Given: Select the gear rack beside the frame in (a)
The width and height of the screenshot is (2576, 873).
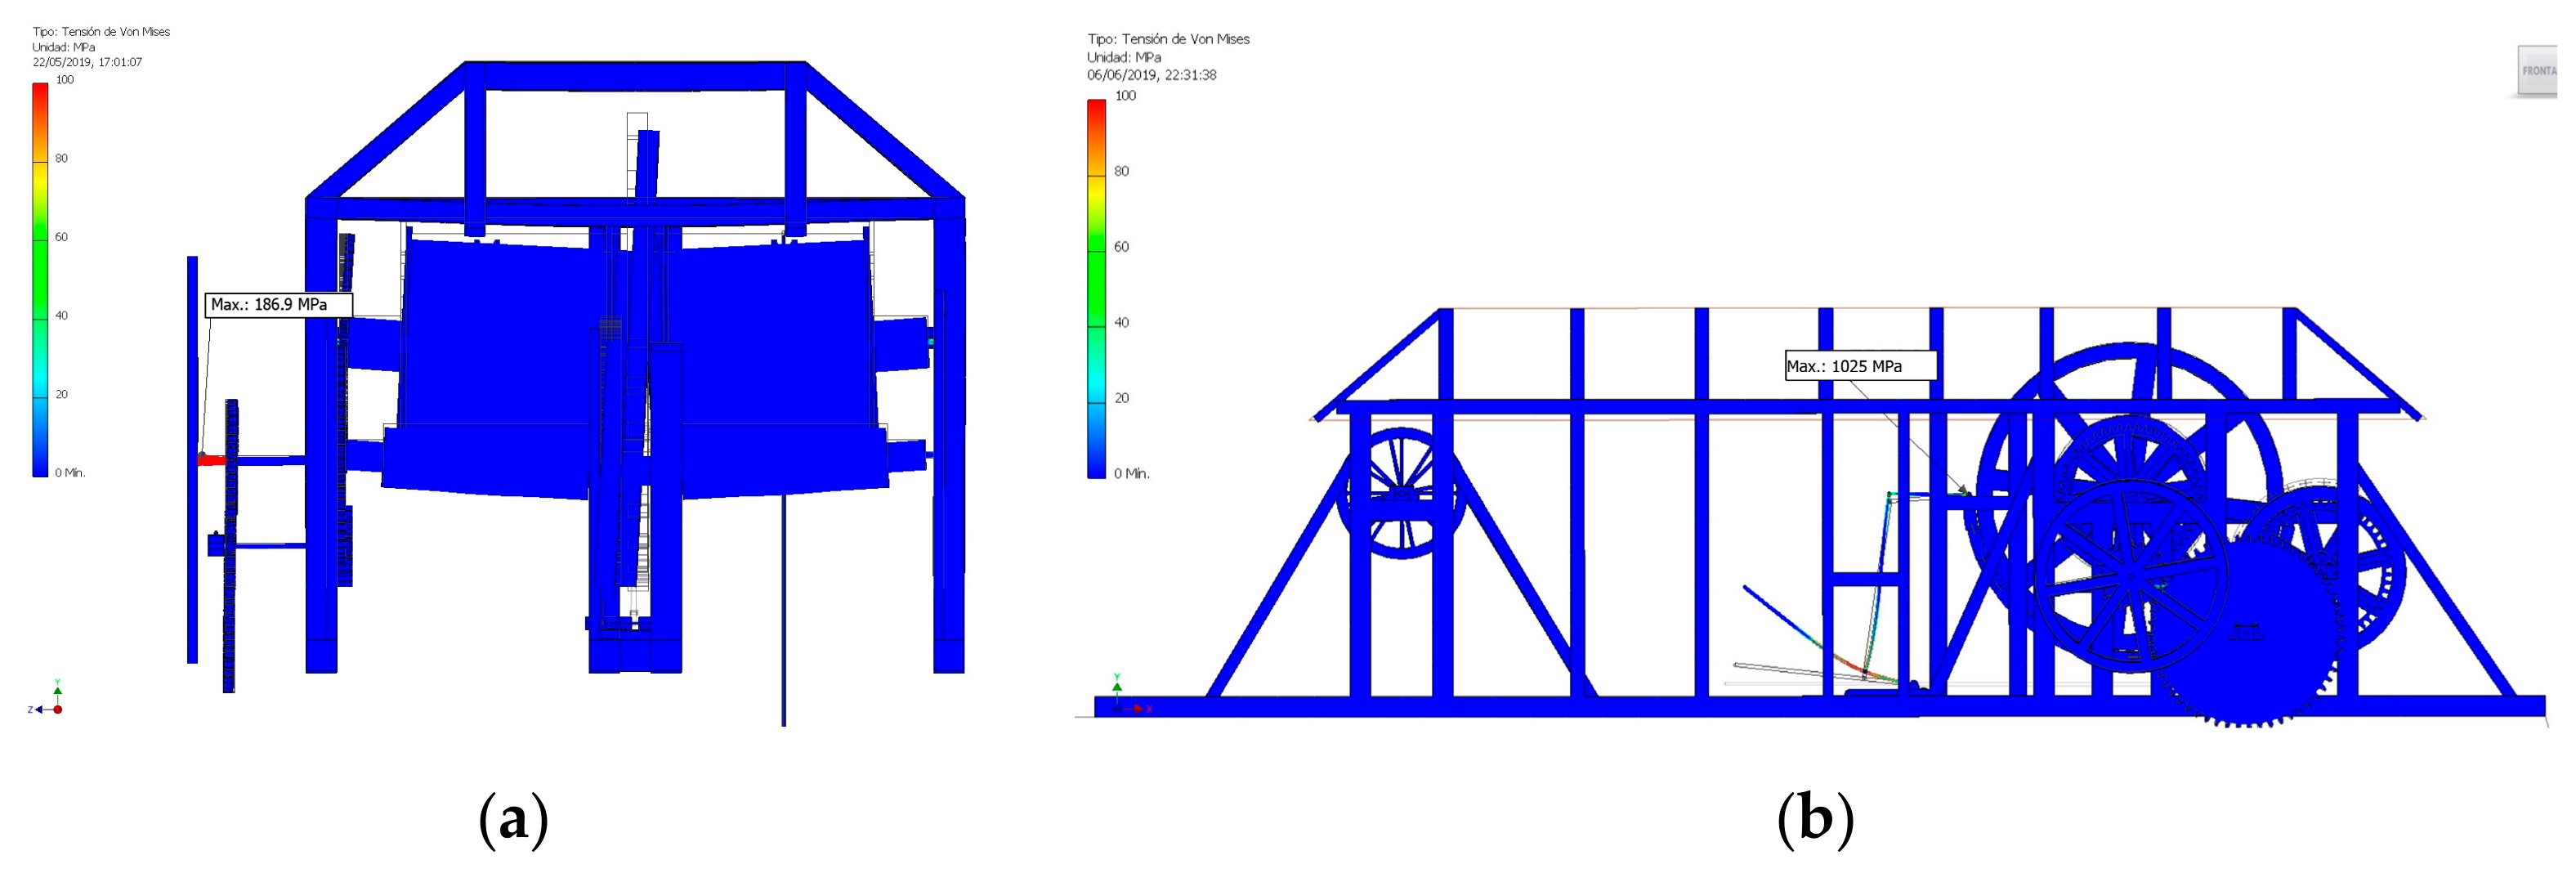Looking at the screenshot, I should [x=230, y=545].
